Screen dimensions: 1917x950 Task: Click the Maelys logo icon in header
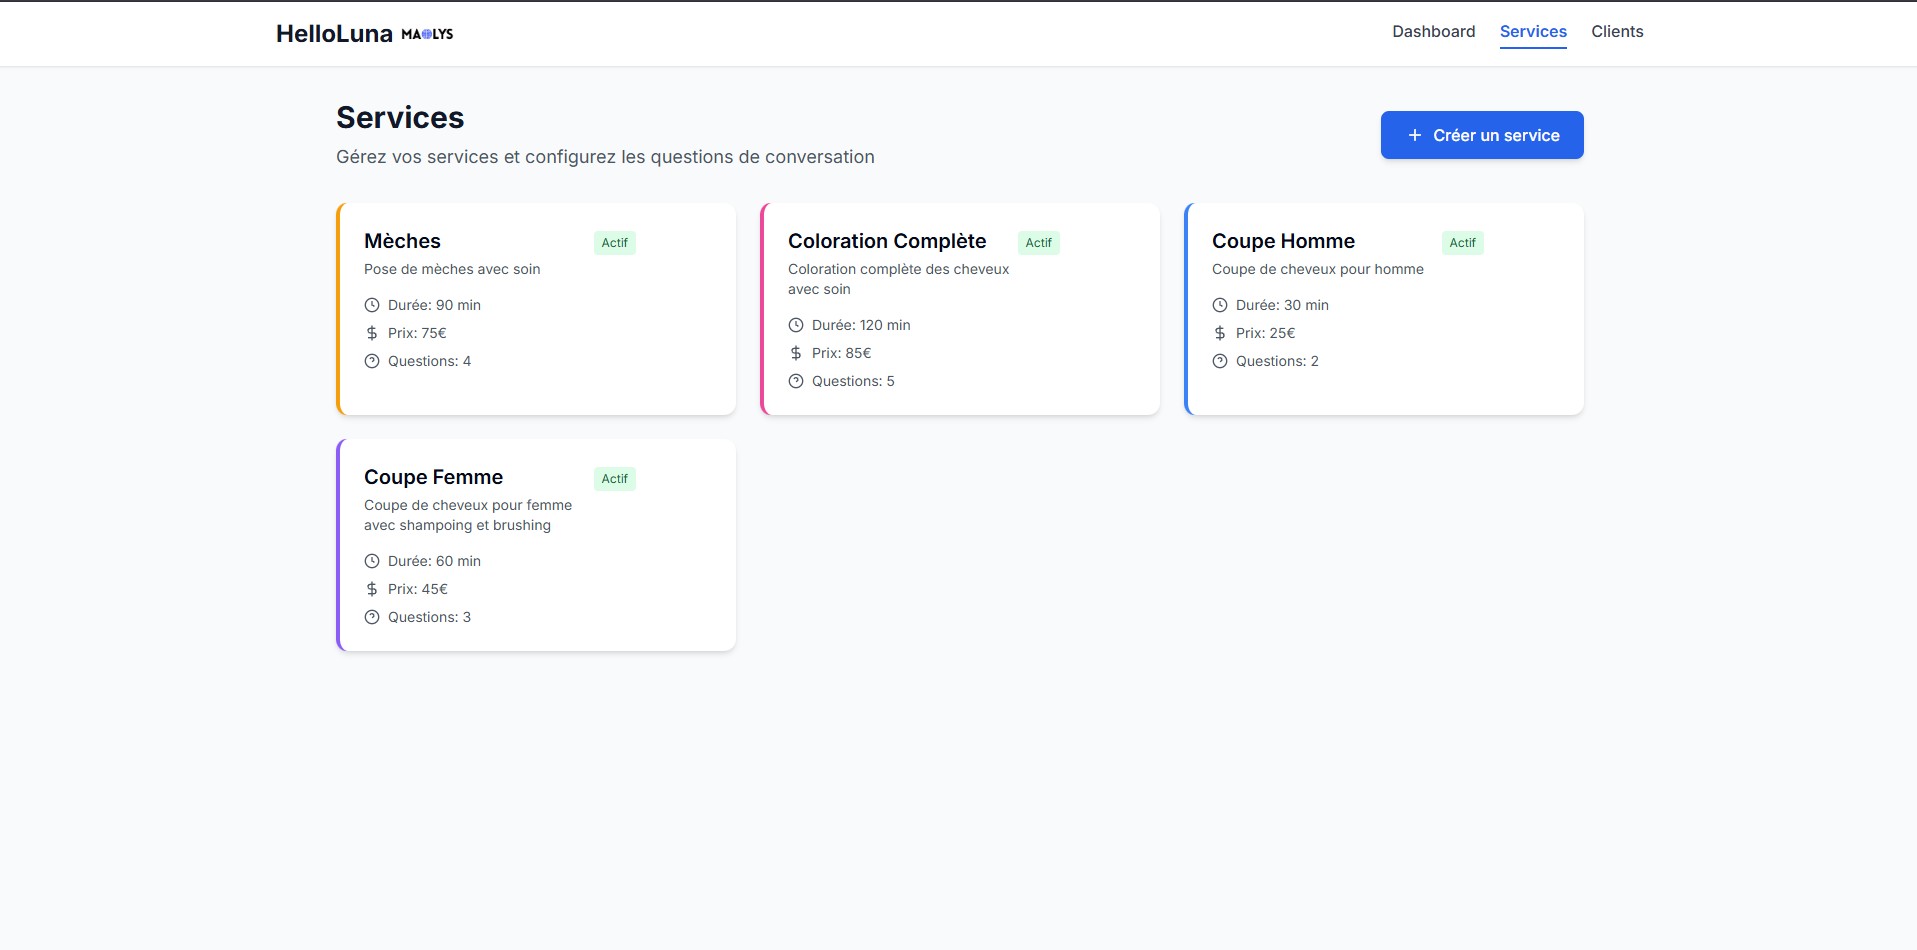427,34
